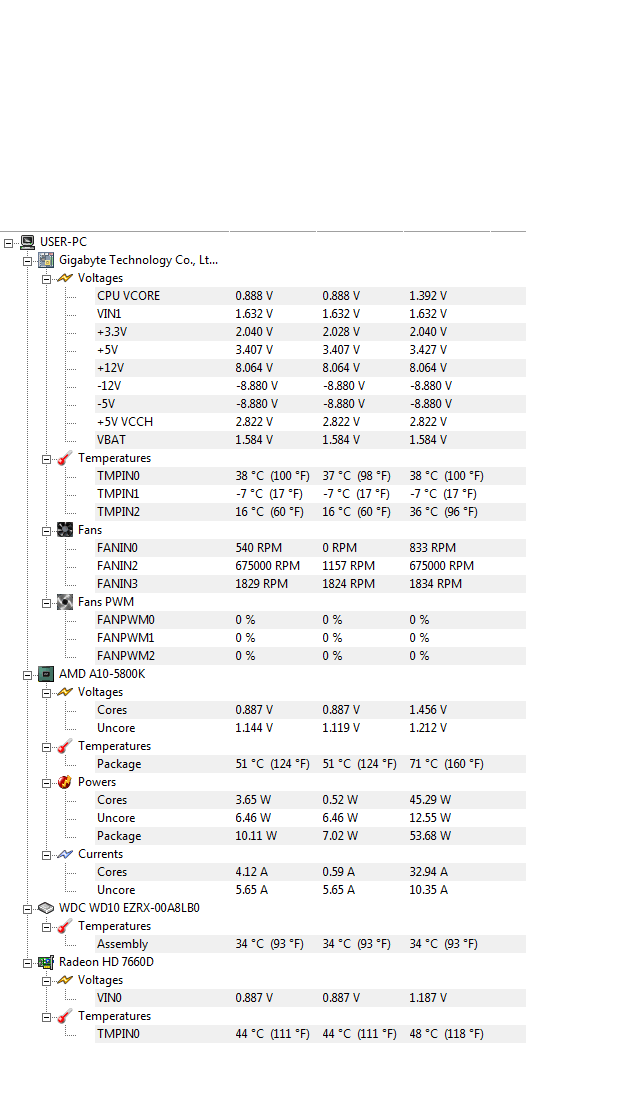Viewport: 638px width, 1096px height.
Task: Select the Assembly temperature row
Action: 310,944
